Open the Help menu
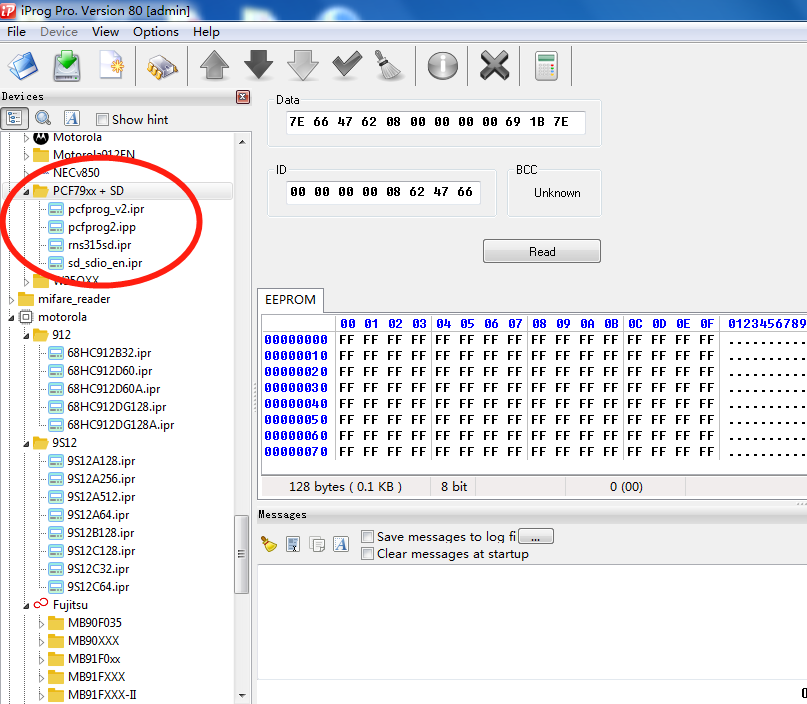 tap(206, 32)
